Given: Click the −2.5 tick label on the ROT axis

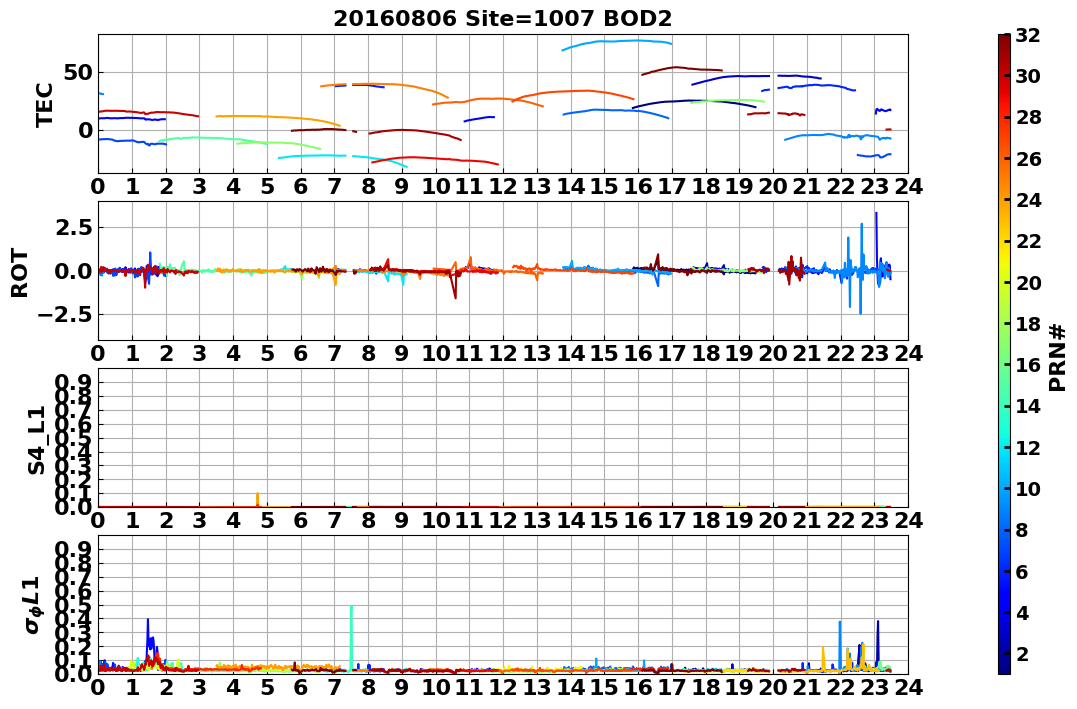Looking at the screenshot, I should (x=64, y=315).
